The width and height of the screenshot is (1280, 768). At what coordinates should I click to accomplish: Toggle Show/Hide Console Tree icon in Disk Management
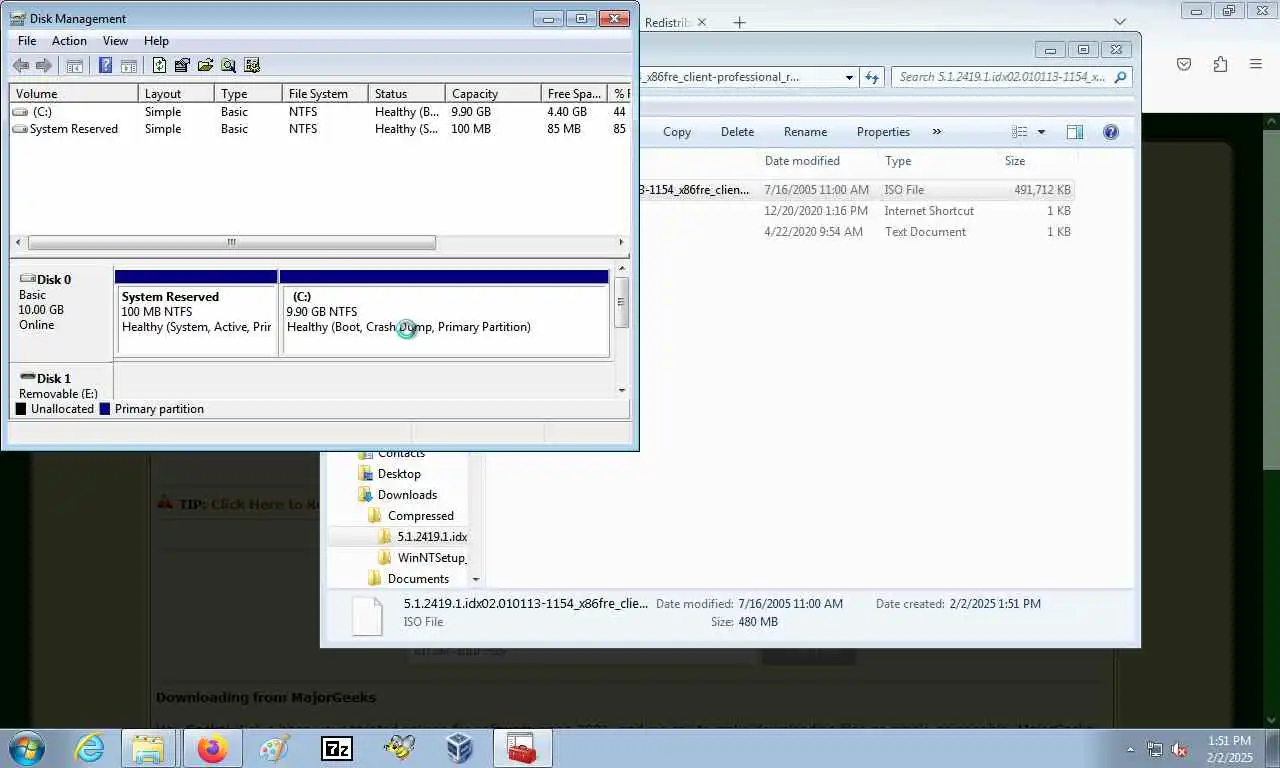click(x=74, y=66)
